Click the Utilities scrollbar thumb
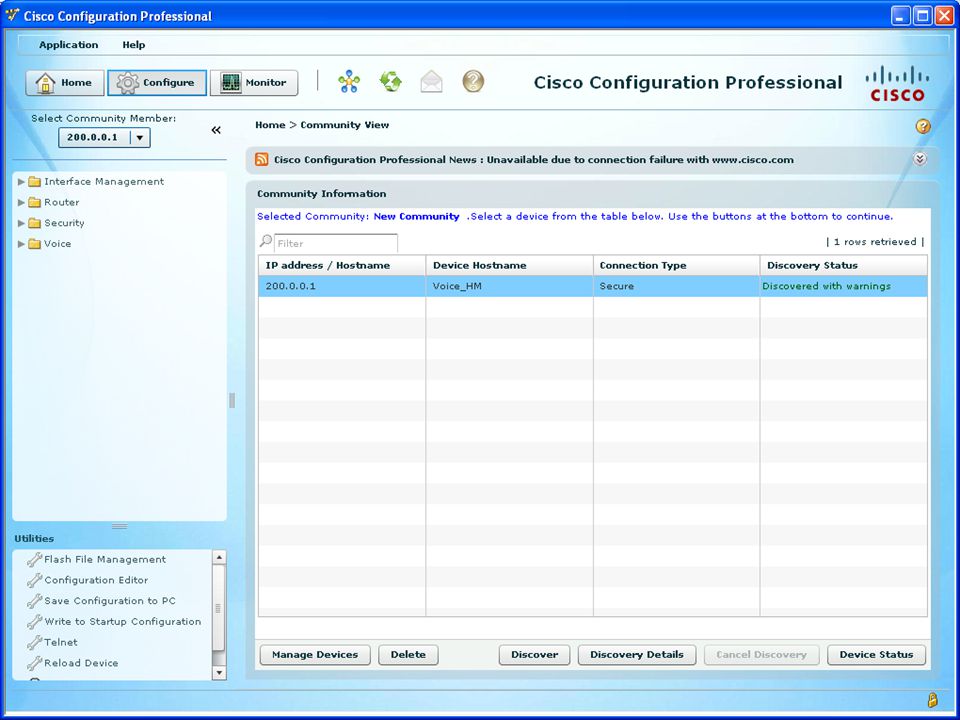 (x=219, y=608)
